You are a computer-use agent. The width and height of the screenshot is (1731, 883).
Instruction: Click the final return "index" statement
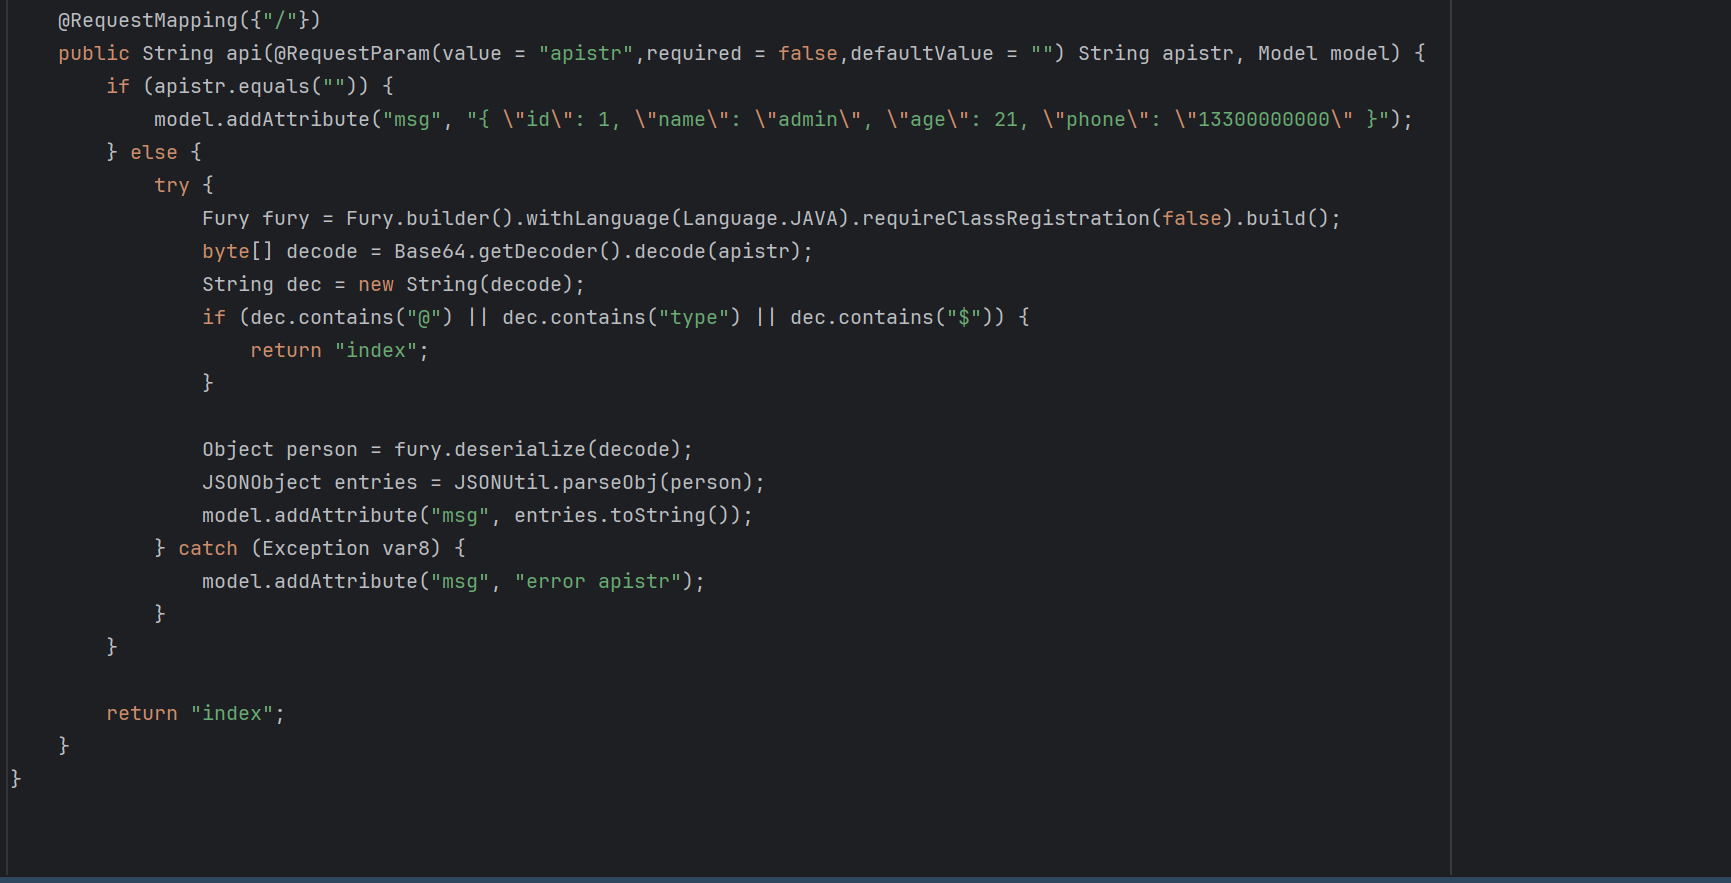(x=196, y=713)
